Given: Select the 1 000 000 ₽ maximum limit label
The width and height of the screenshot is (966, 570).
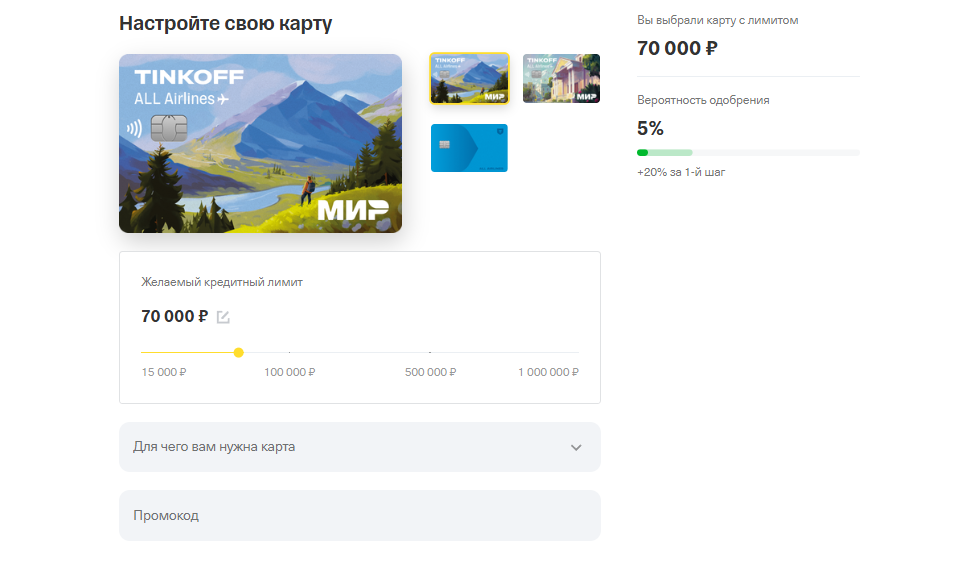Looking at the screenshot, I should click(547, 372).
